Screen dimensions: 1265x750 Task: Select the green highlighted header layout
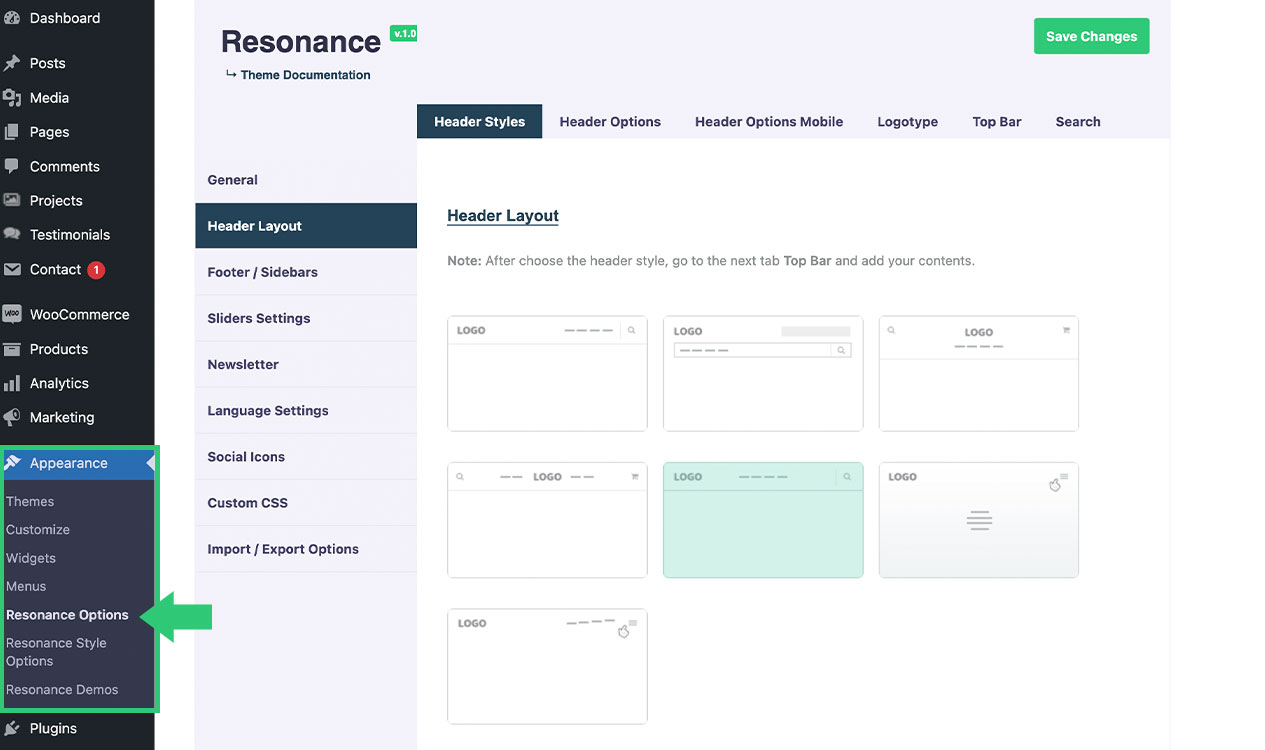762,520
